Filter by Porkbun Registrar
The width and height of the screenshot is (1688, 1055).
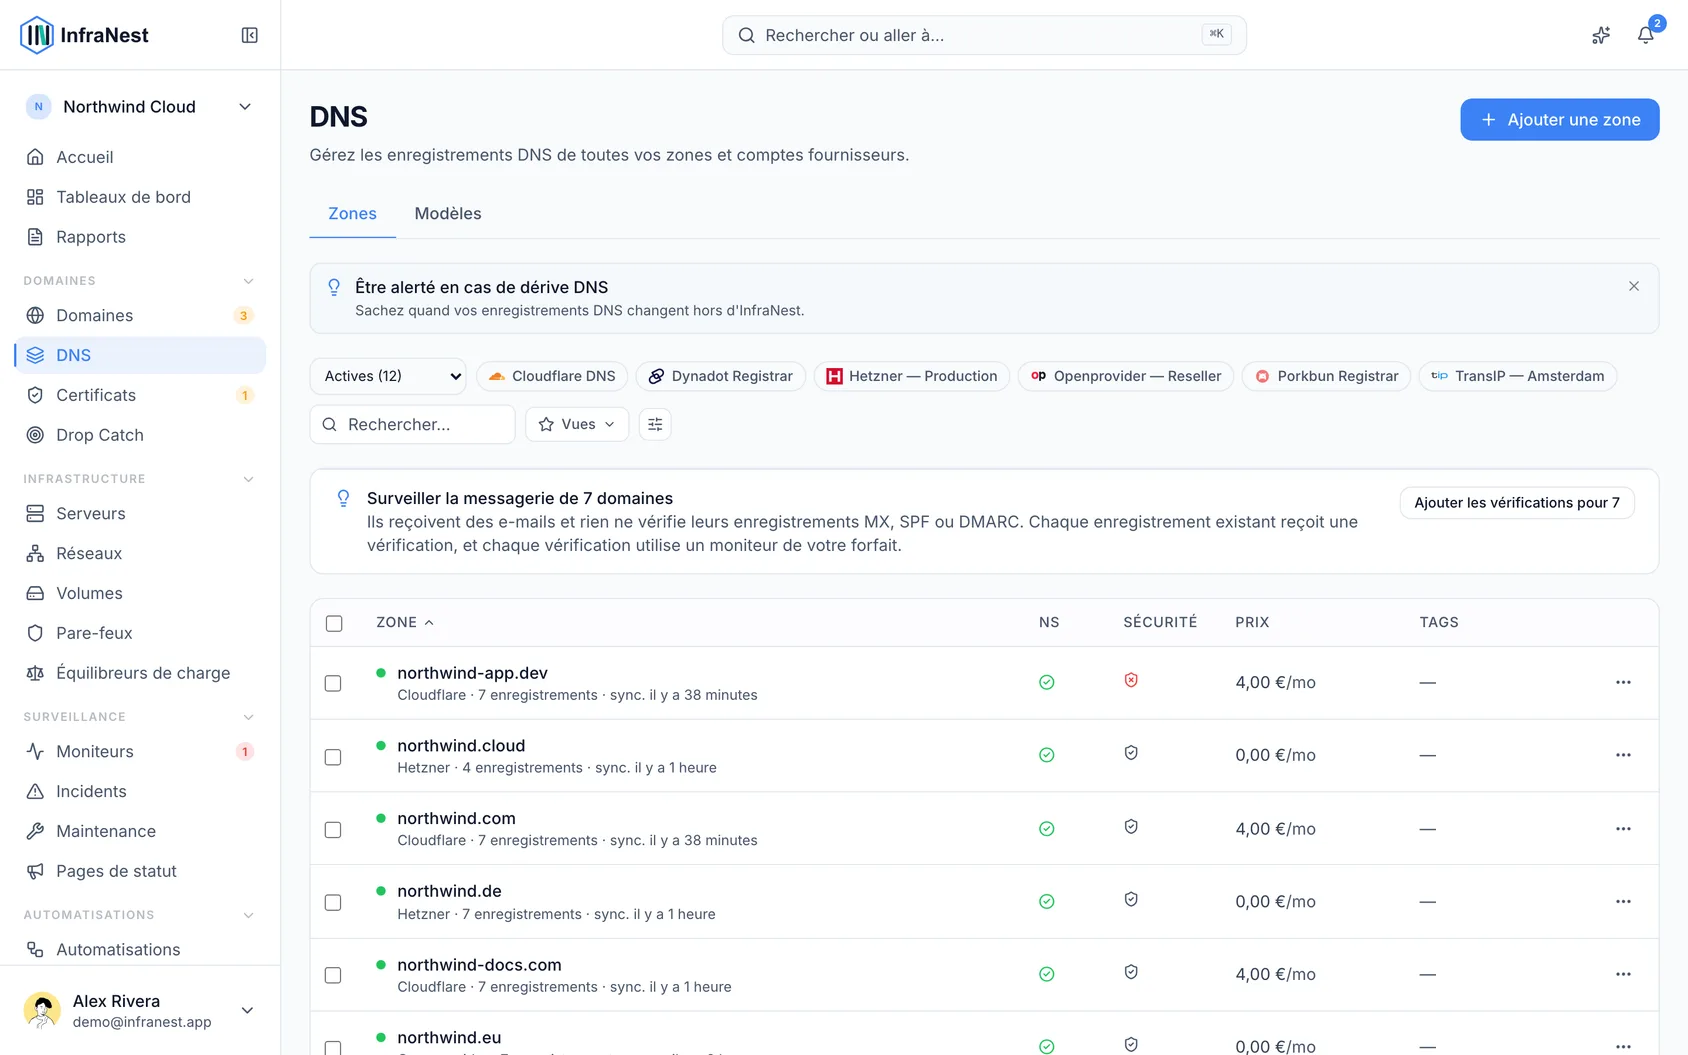[1326, 376]
